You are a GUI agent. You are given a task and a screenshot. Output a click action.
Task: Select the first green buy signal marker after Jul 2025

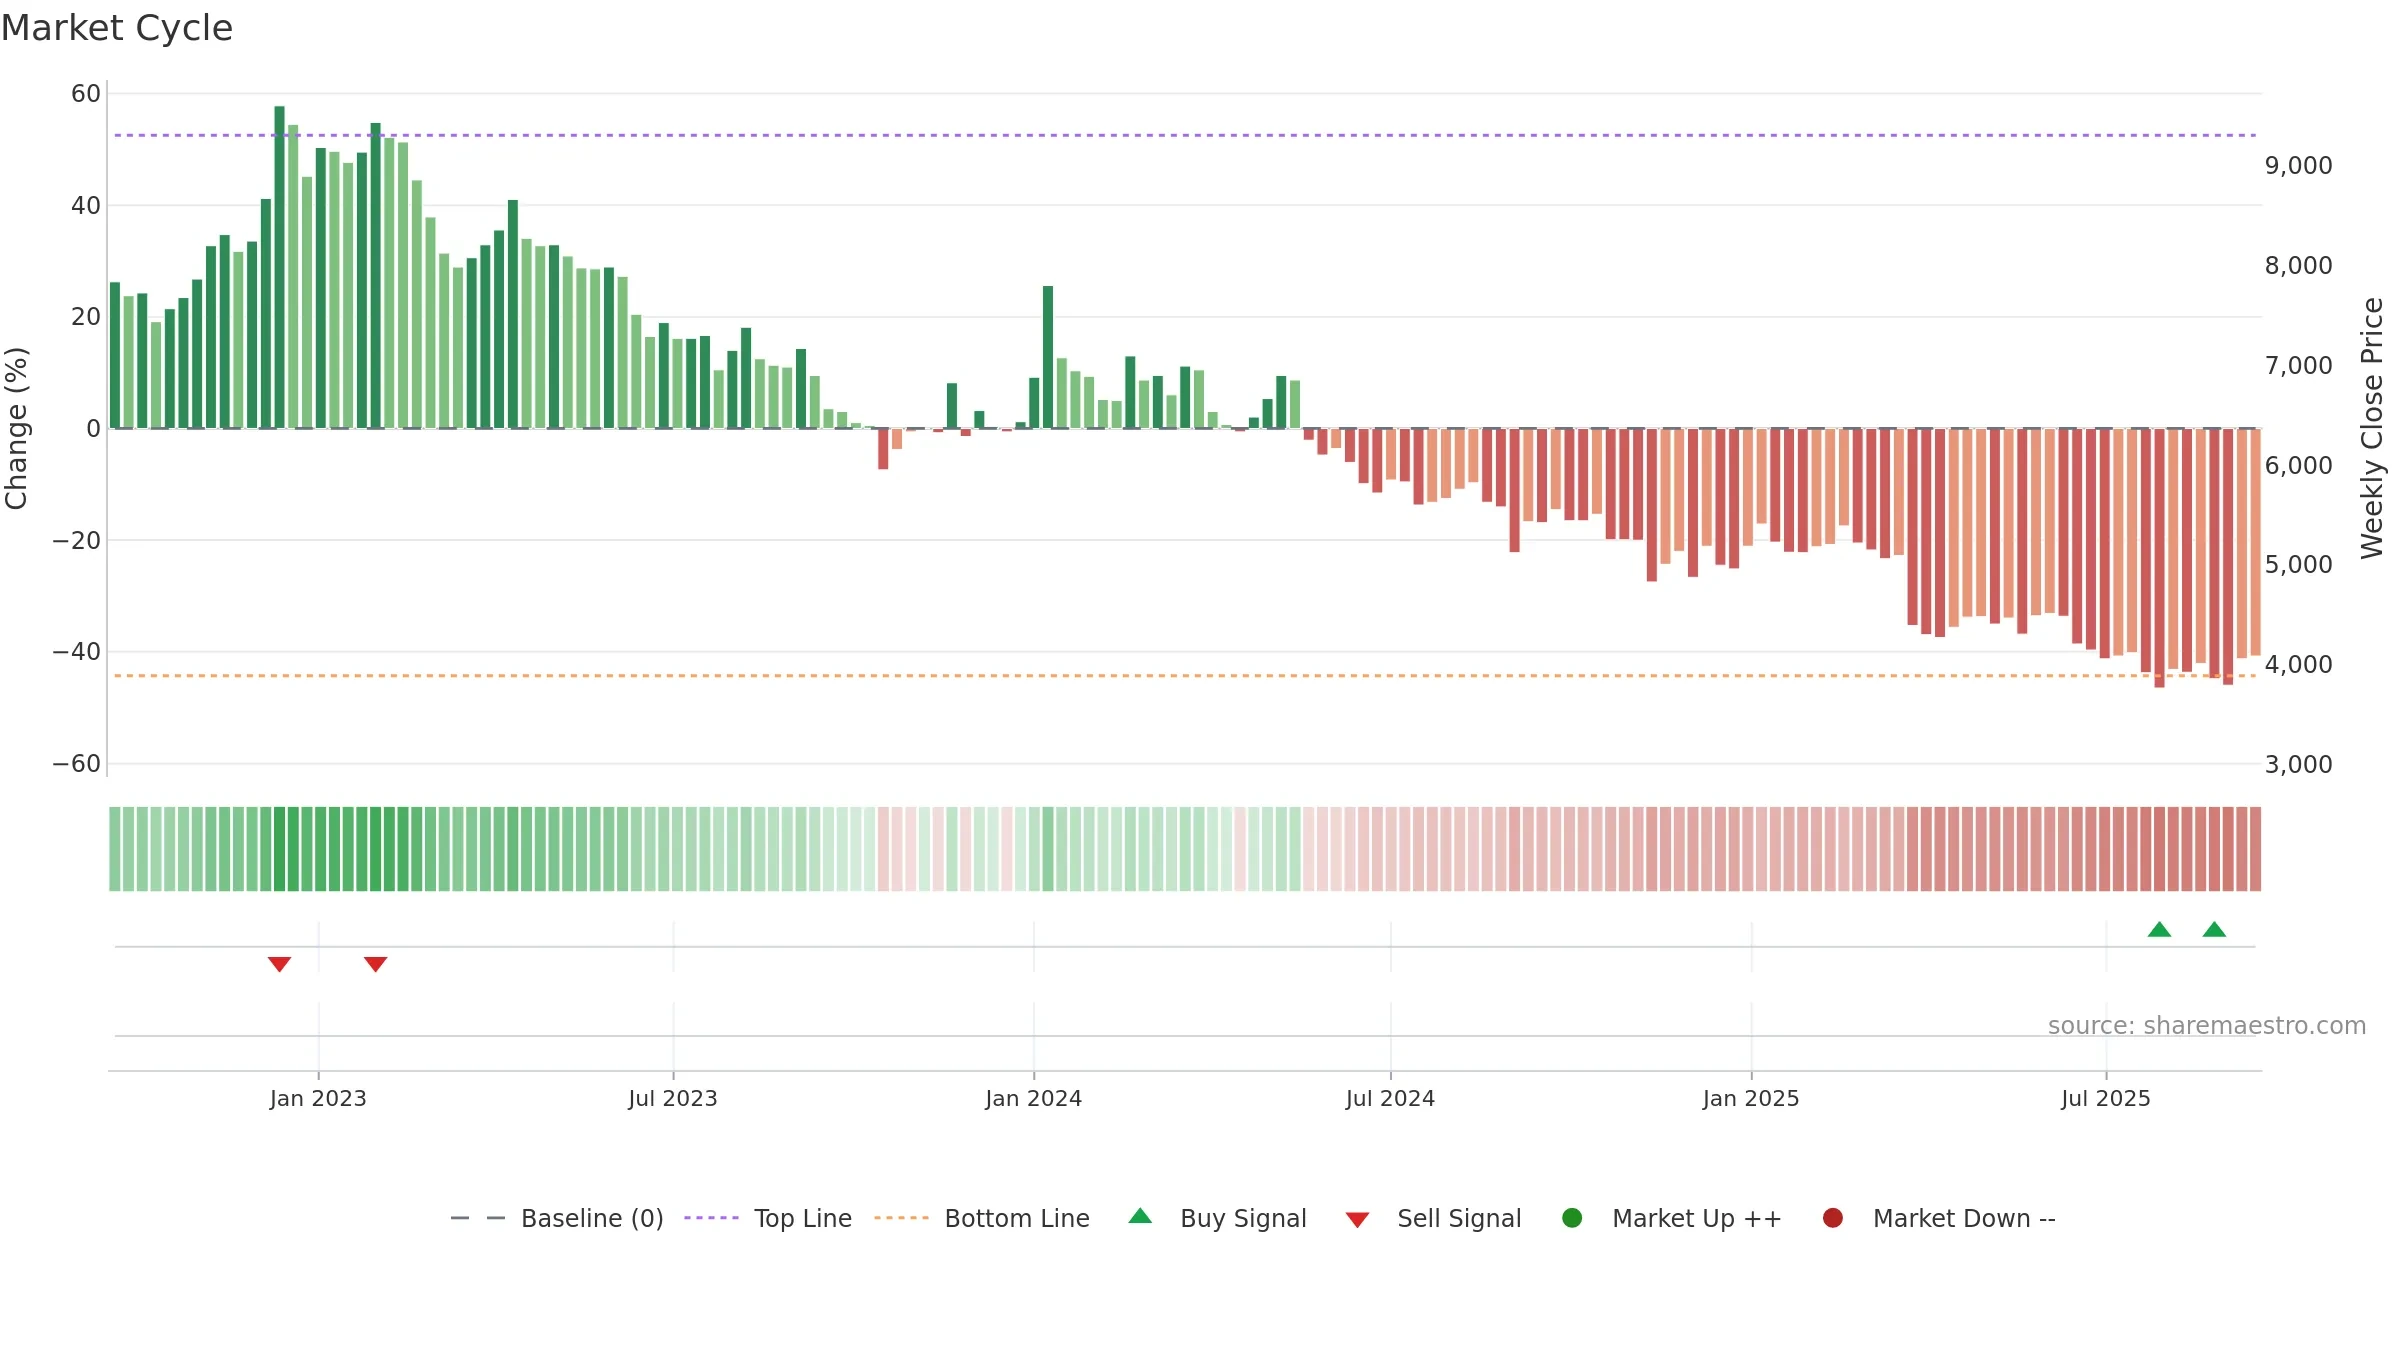point(2159,929)
